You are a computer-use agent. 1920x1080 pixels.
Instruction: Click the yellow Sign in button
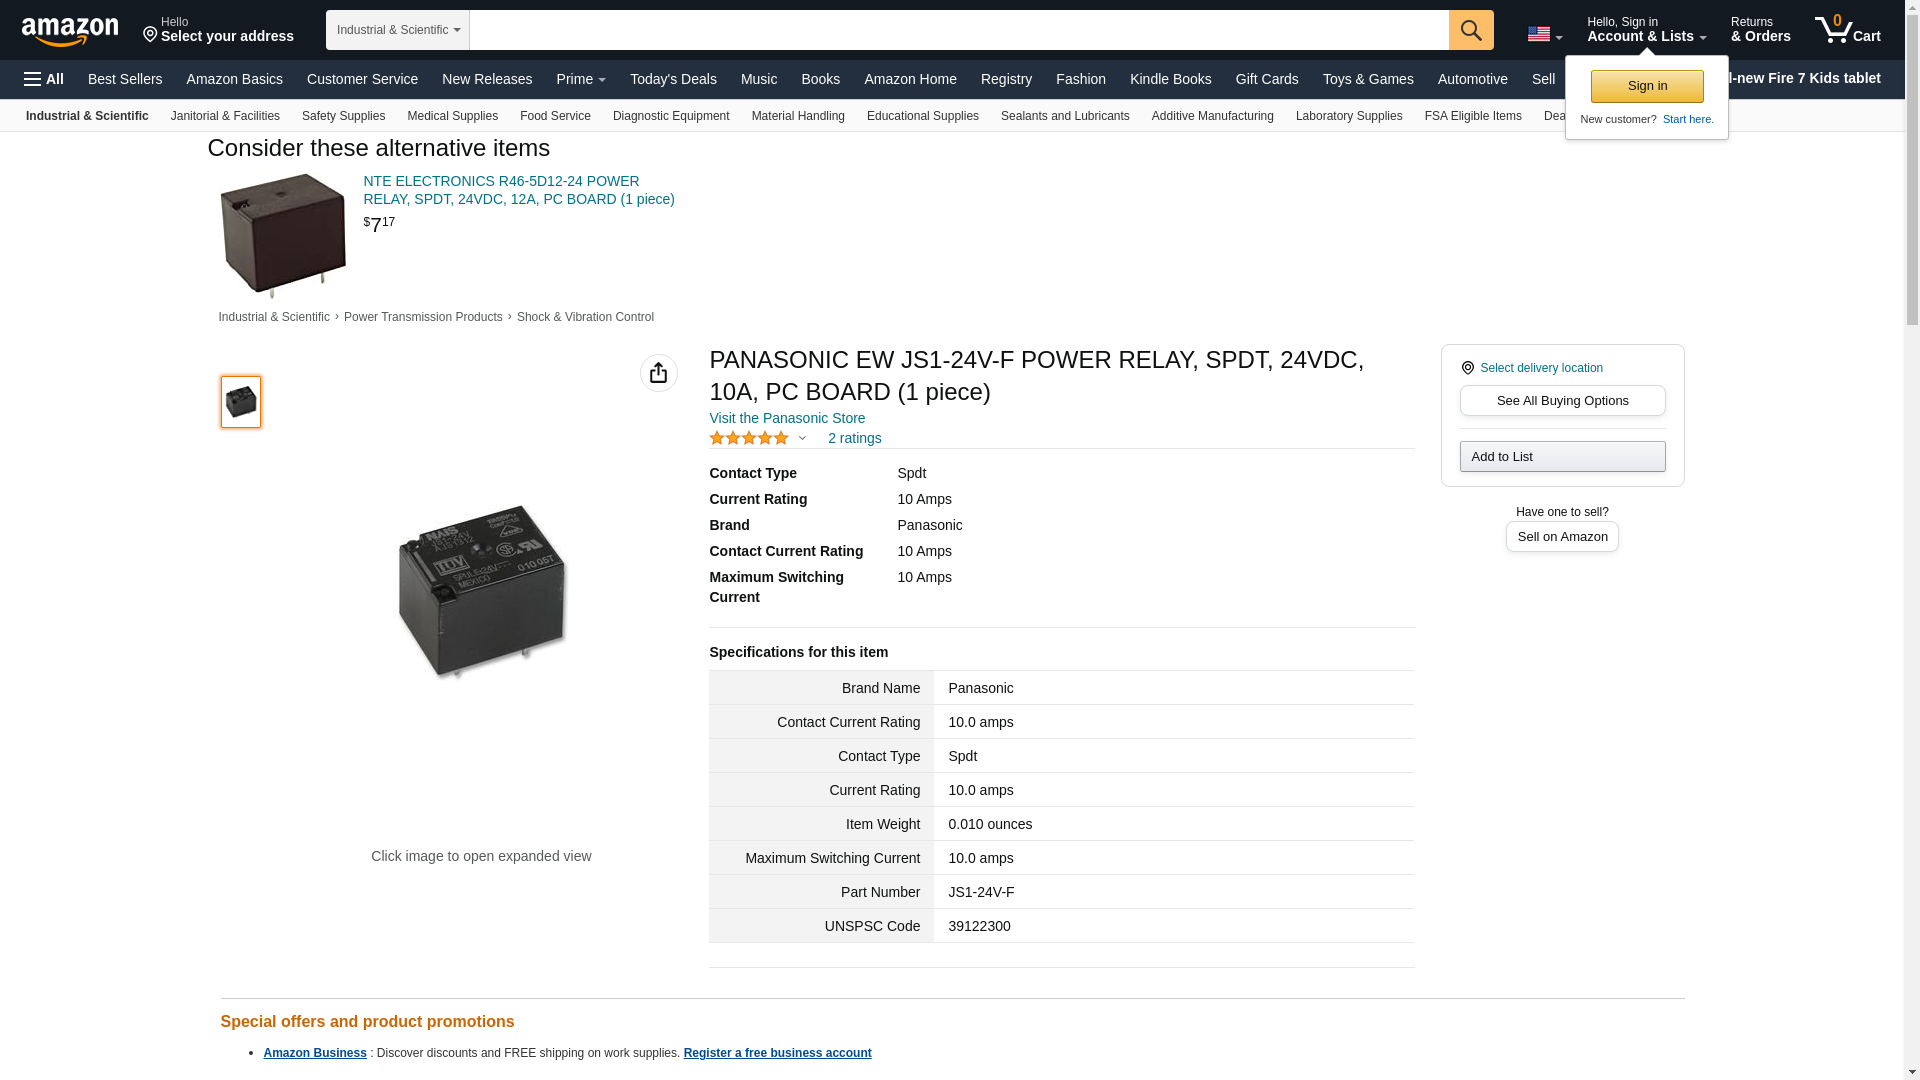tap(1646, 86)
